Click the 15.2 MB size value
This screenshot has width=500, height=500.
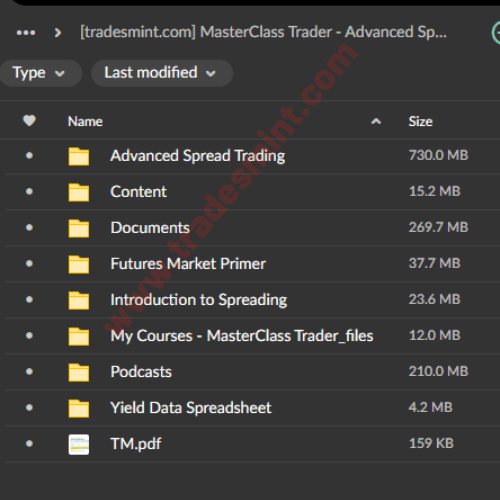434,191
